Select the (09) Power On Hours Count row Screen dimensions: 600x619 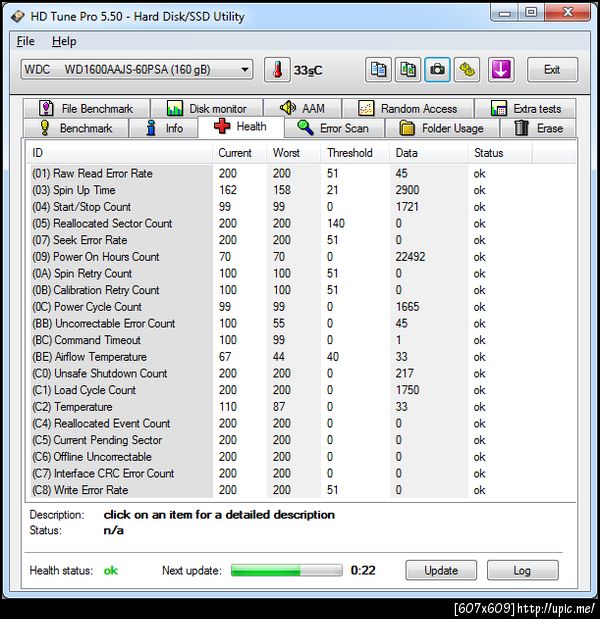pyautogui.click(x=302, y=257)
